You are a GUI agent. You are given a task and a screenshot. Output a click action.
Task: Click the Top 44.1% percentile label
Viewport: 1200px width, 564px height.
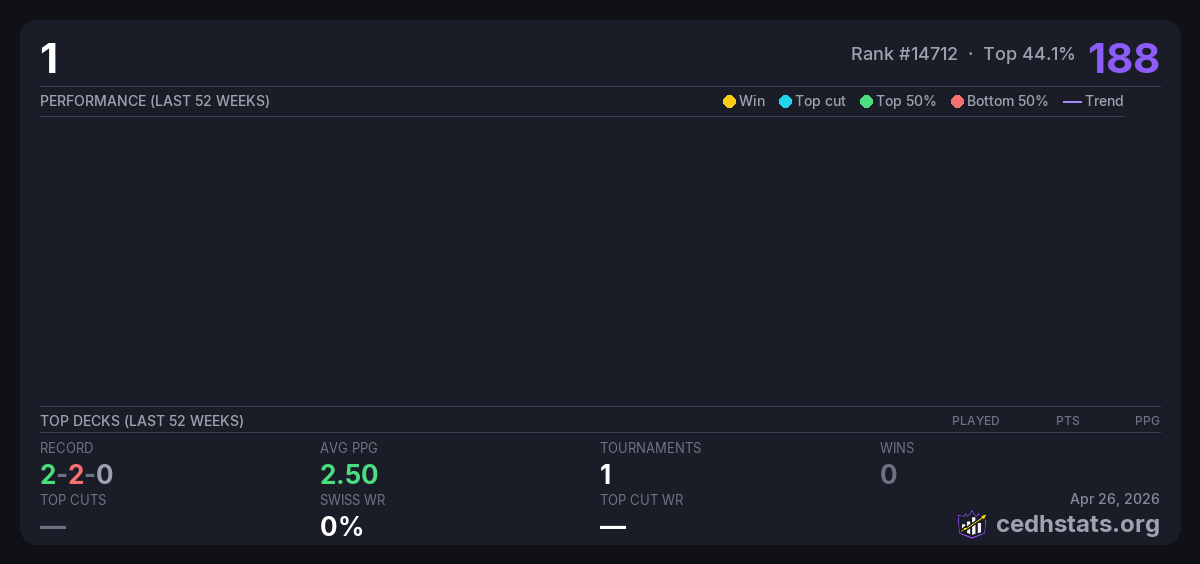1029,54
